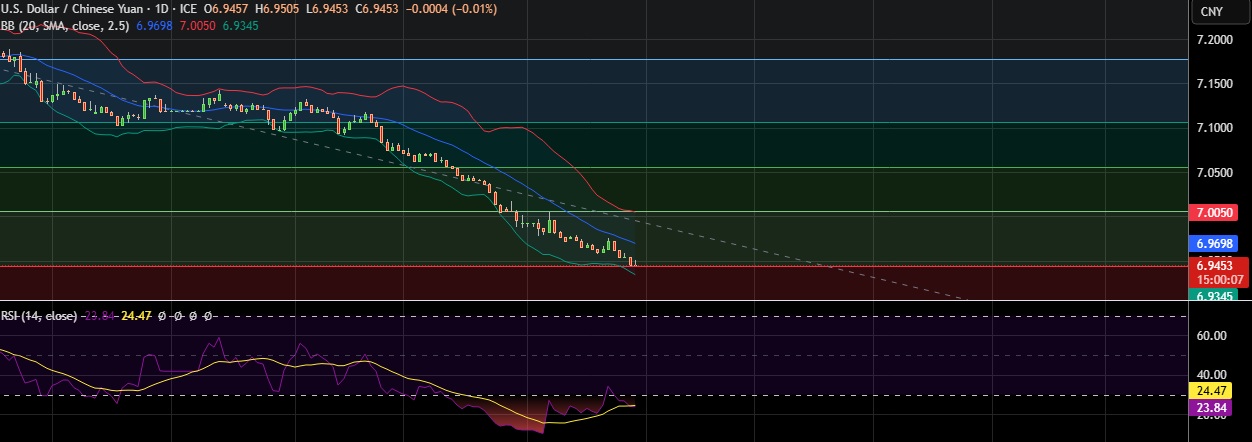Click the pane divider above the RSI panel
The width and height of the screenshot is (1252, 442).
[600, 301]
